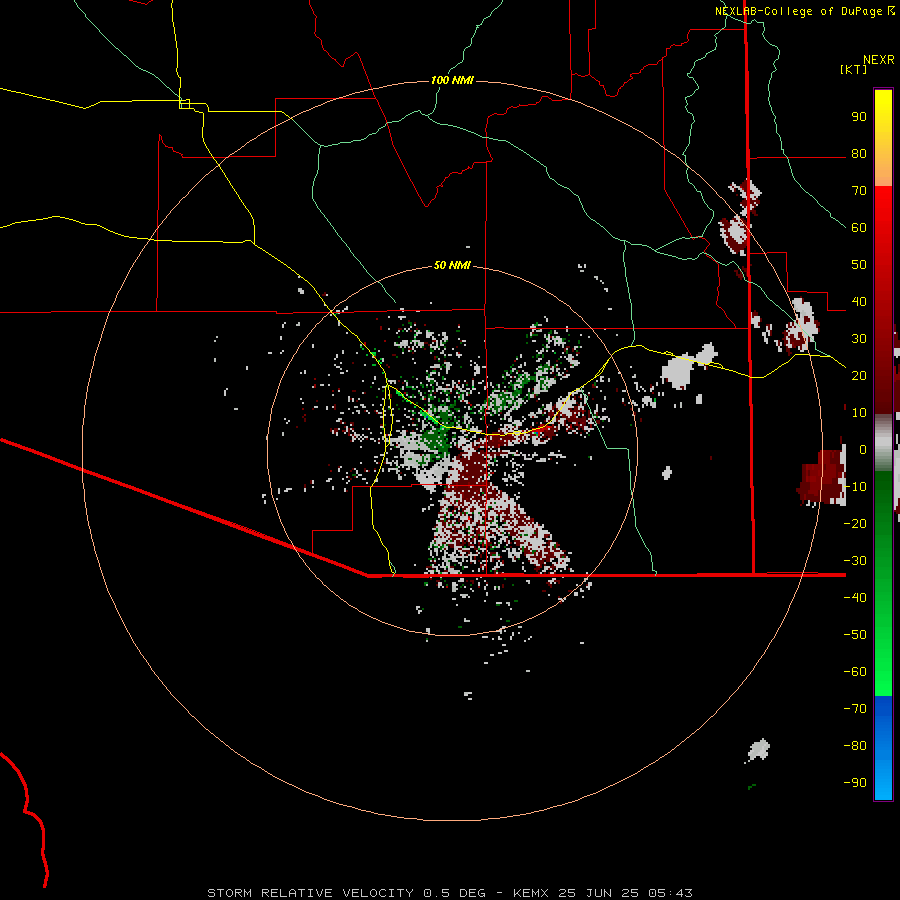Click the -40 value on the velocity scale
This screenshot has width=900, height=900.
click(855, 598)
